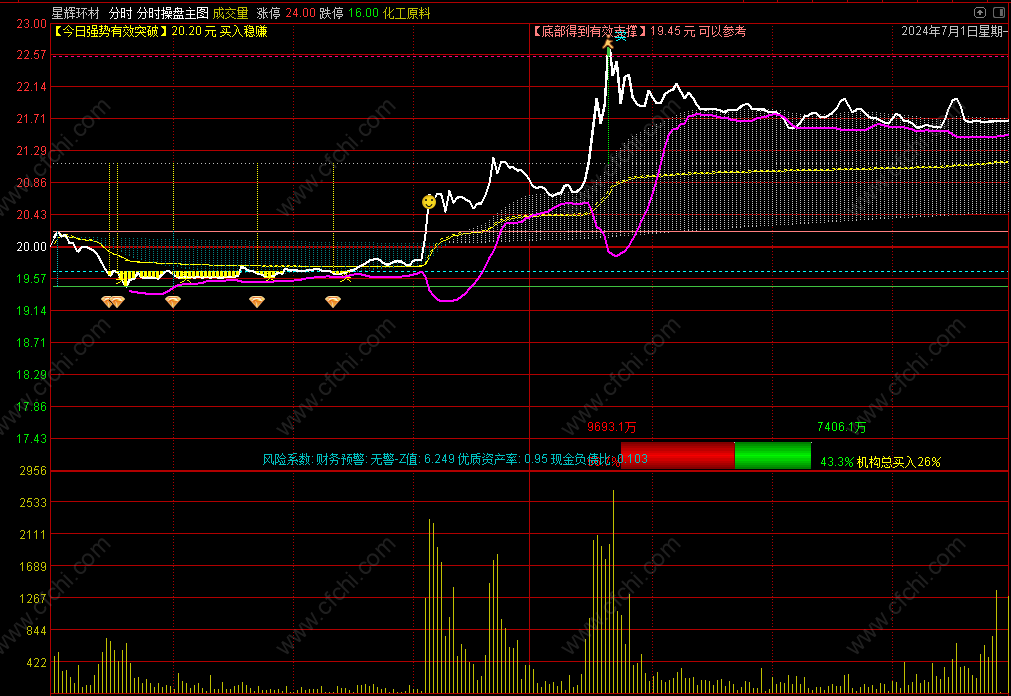The width and height of the screenshot is (1011, 696).
Task: Click the 422 volume axis label
Action: point(37,662)
